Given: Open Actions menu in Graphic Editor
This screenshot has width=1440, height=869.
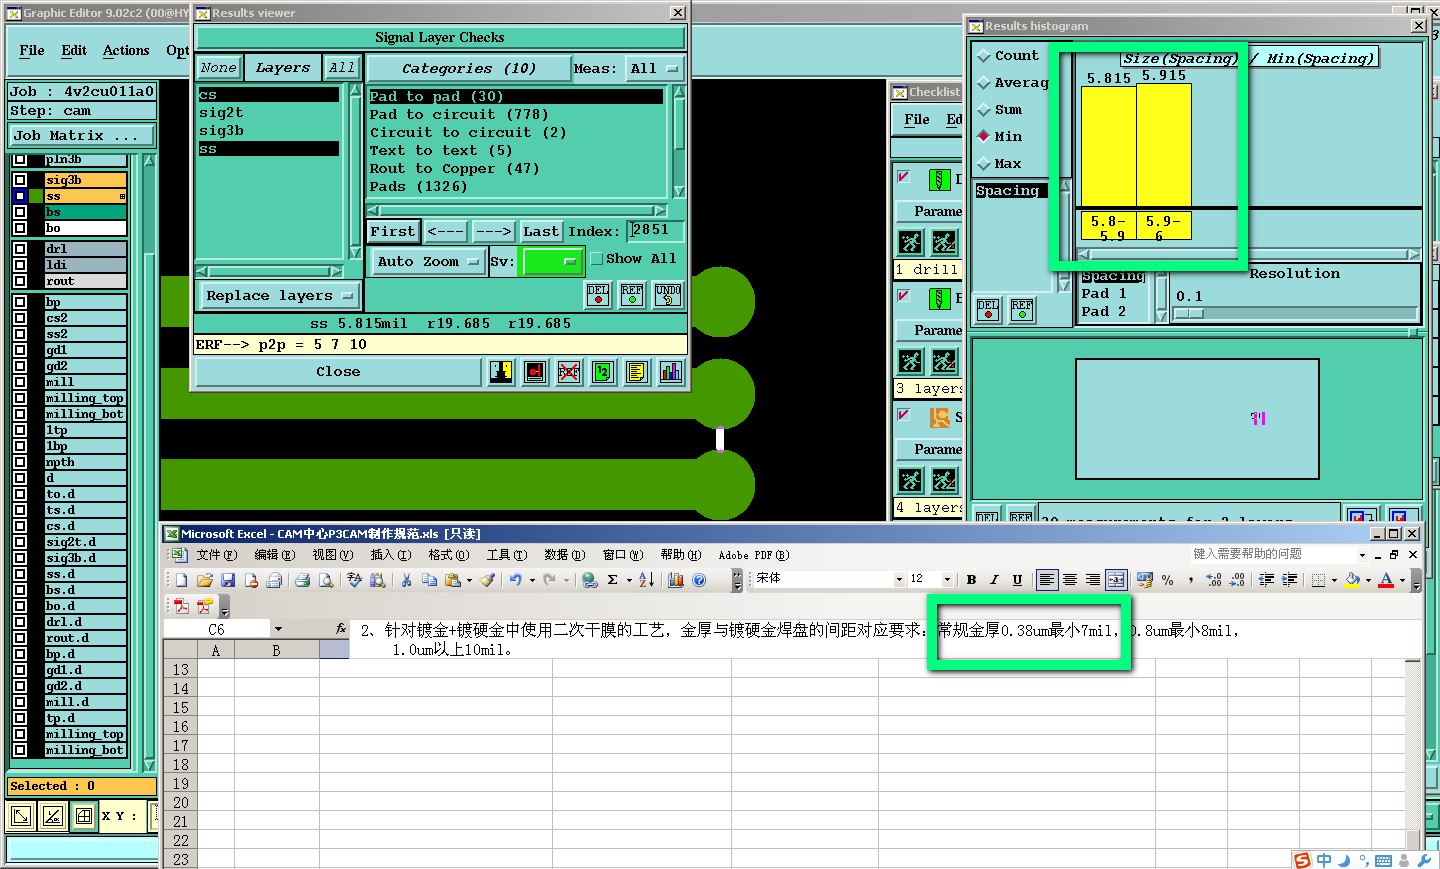Looking at the screenshot, I should [126, 51].
